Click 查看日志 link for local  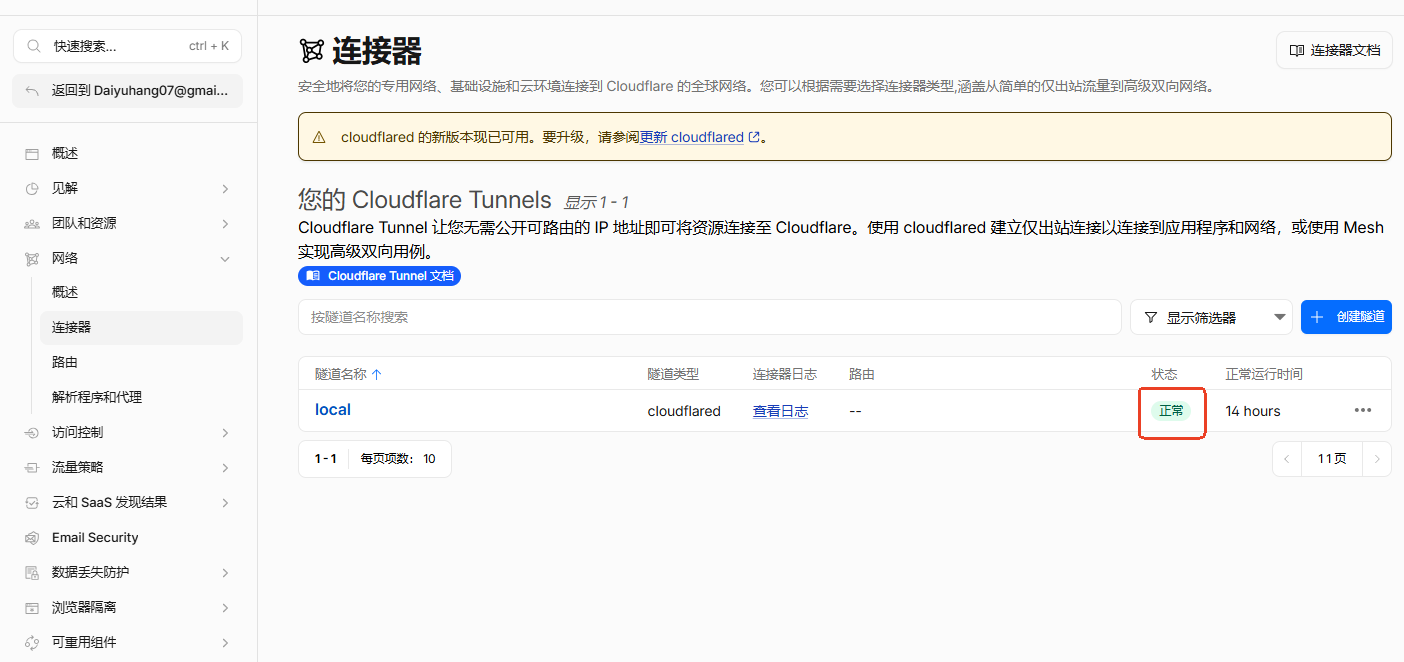point(780,411)
